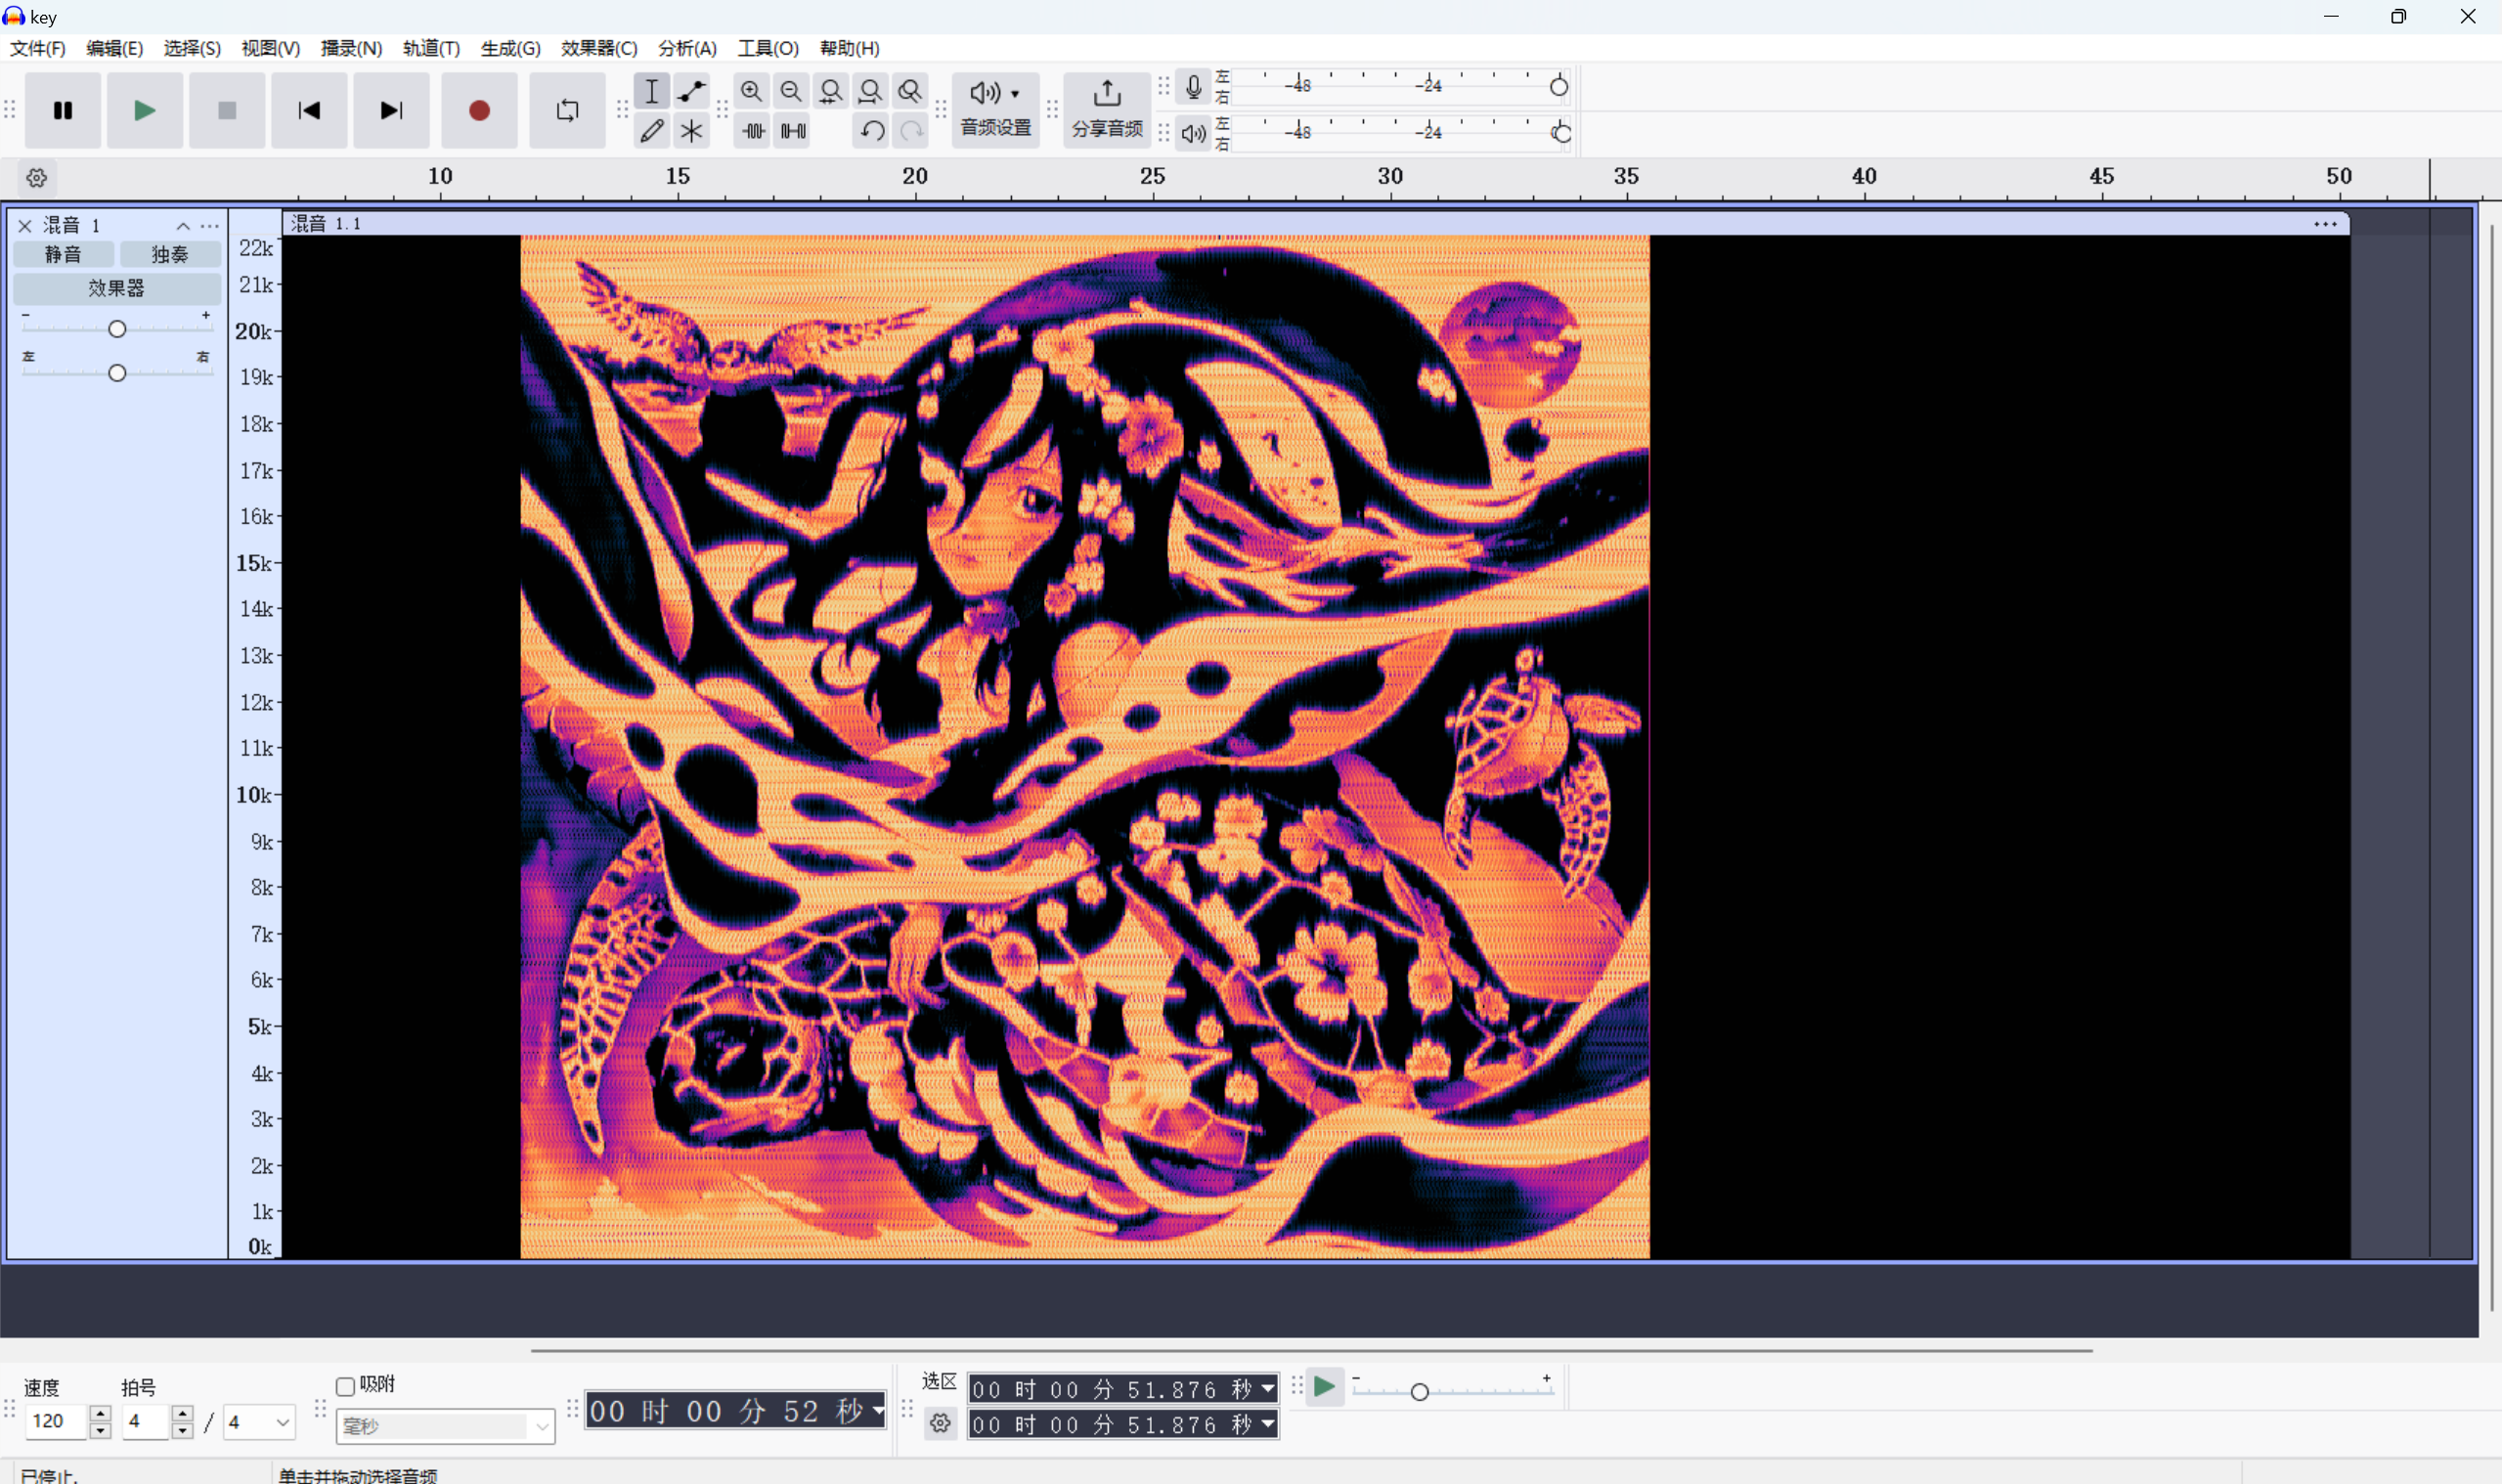Open the 工具(O) menu
This screenshot has height=1484, width=2502.
768,48
